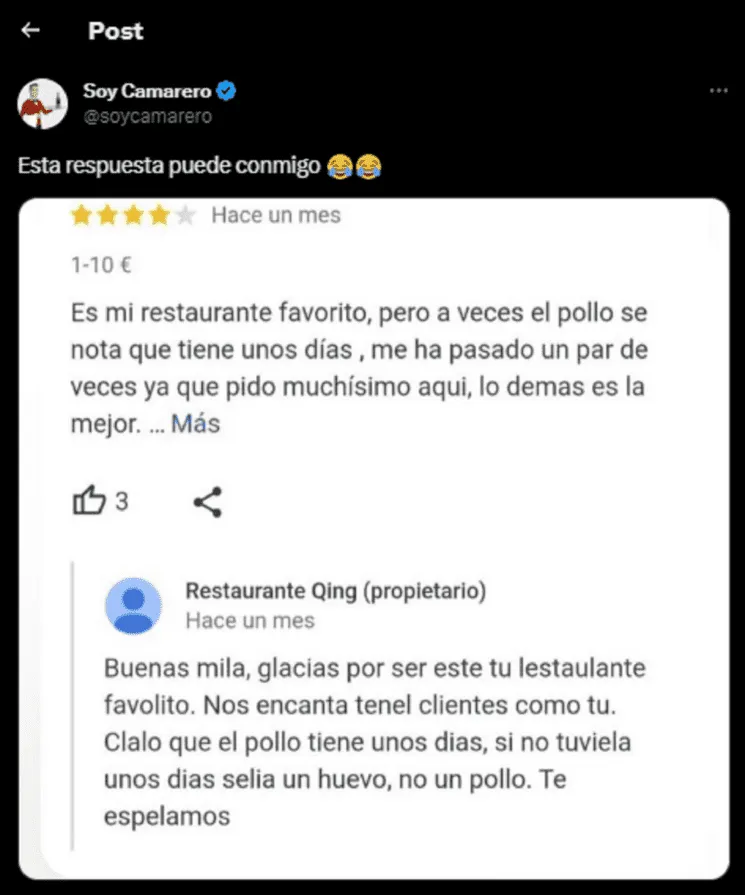
Task: Click the 1-10 € price label
Action: point(103,266)
